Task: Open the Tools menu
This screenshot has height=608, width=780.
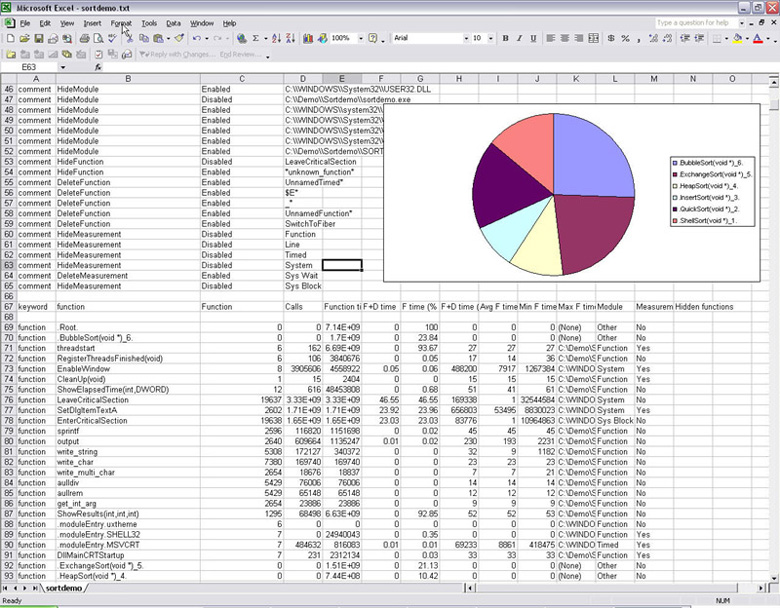Action: pyautogui.click(x=149, y=22)
